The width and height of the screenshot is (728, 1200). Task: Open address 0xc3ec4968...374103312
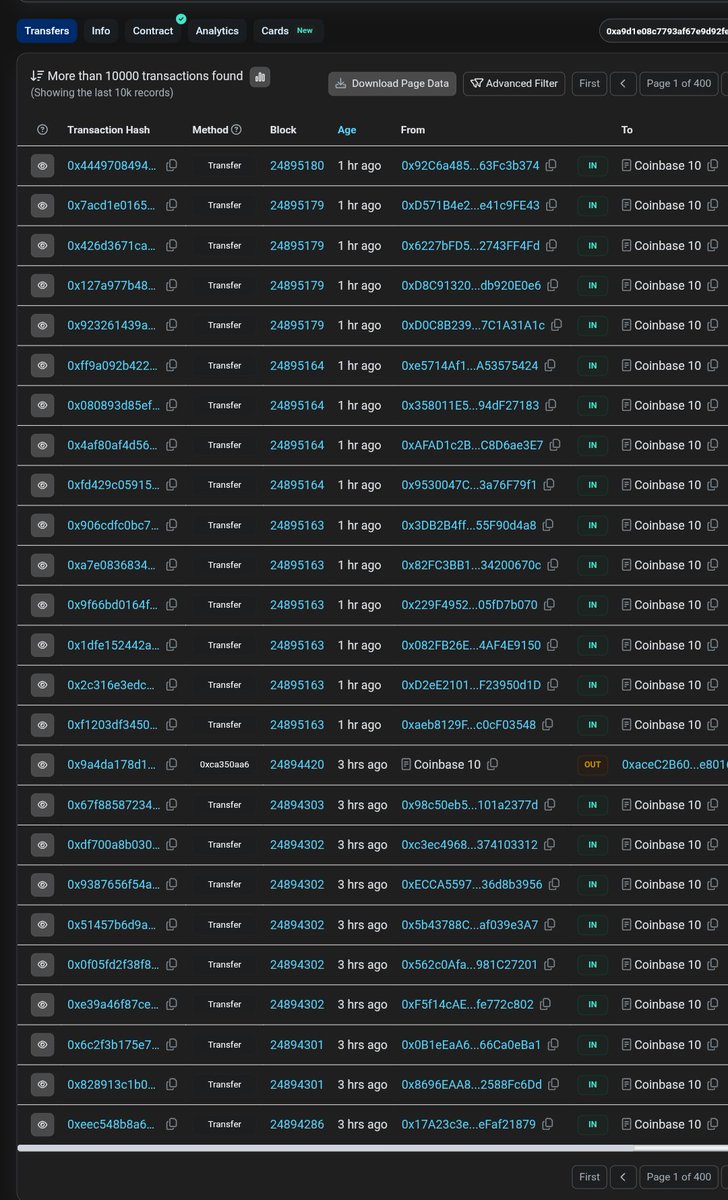[x=469, y=844]
